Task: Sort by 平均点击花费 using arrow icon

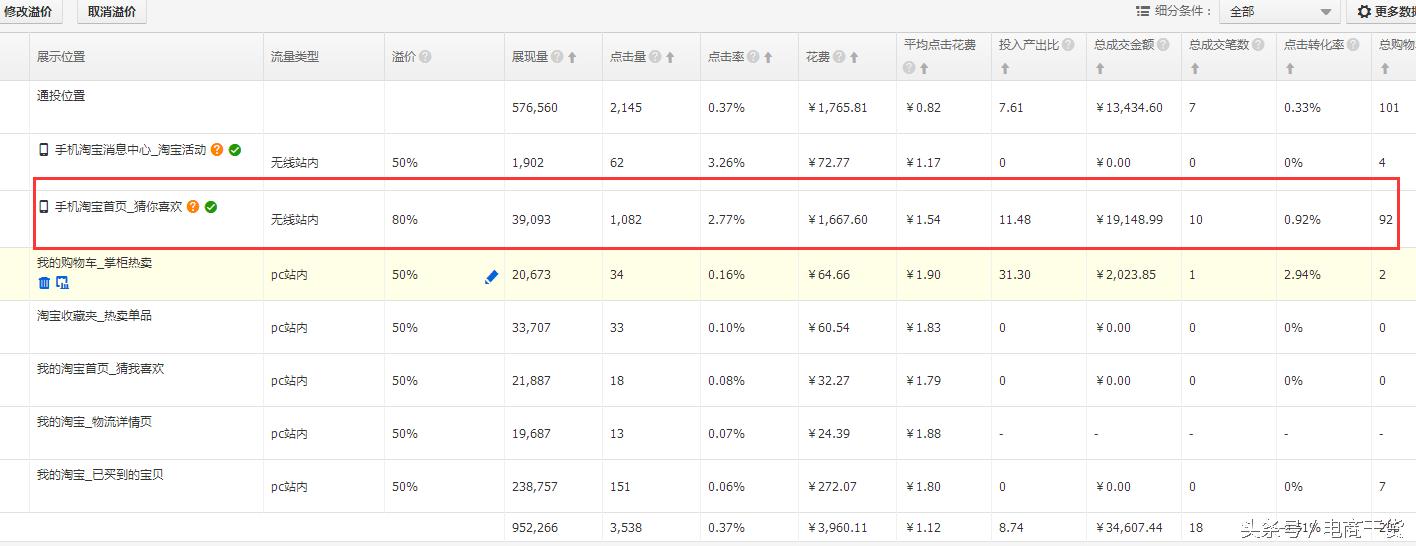Action: pos(924,68)
